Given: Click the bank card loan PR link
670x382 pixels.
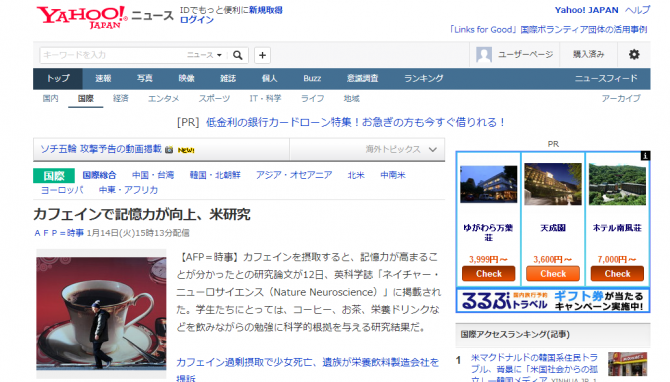Looking at the screenshot, I should [x=356, y=122].
